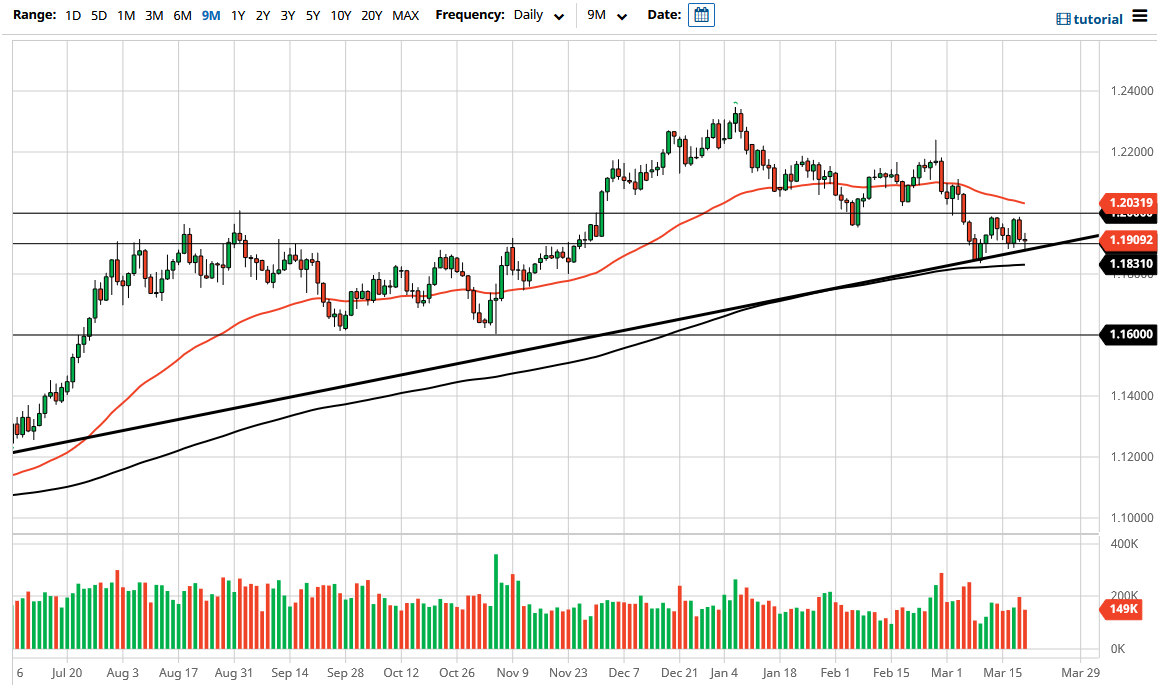
Task: Click the 149K volume label
Action: click(1121, 609)
